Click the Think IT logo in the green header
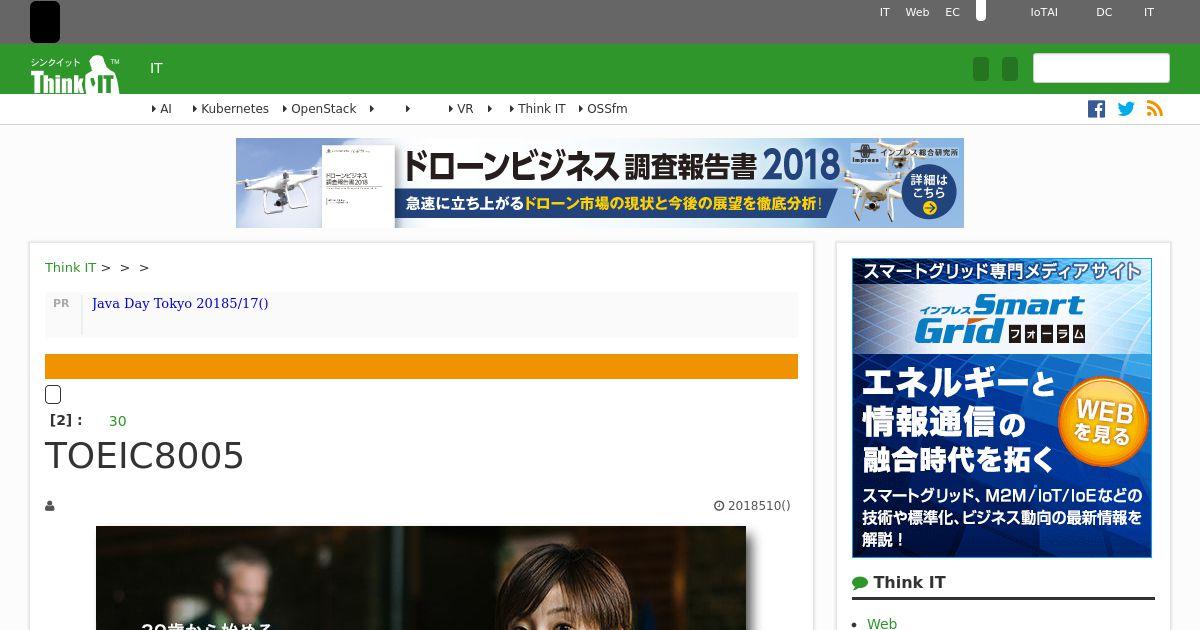This screenshot has width=1200, height=630. point(75,73)
